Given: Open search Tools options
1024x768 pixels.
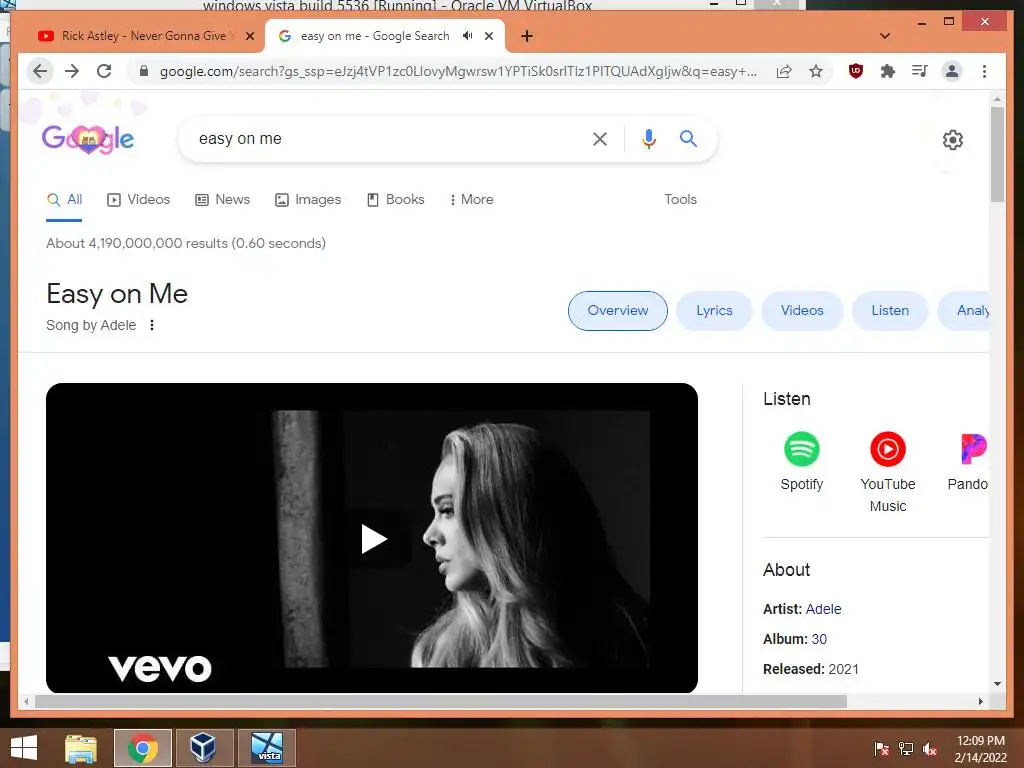Looking at the screenshot, I should (x=680, y=200).
